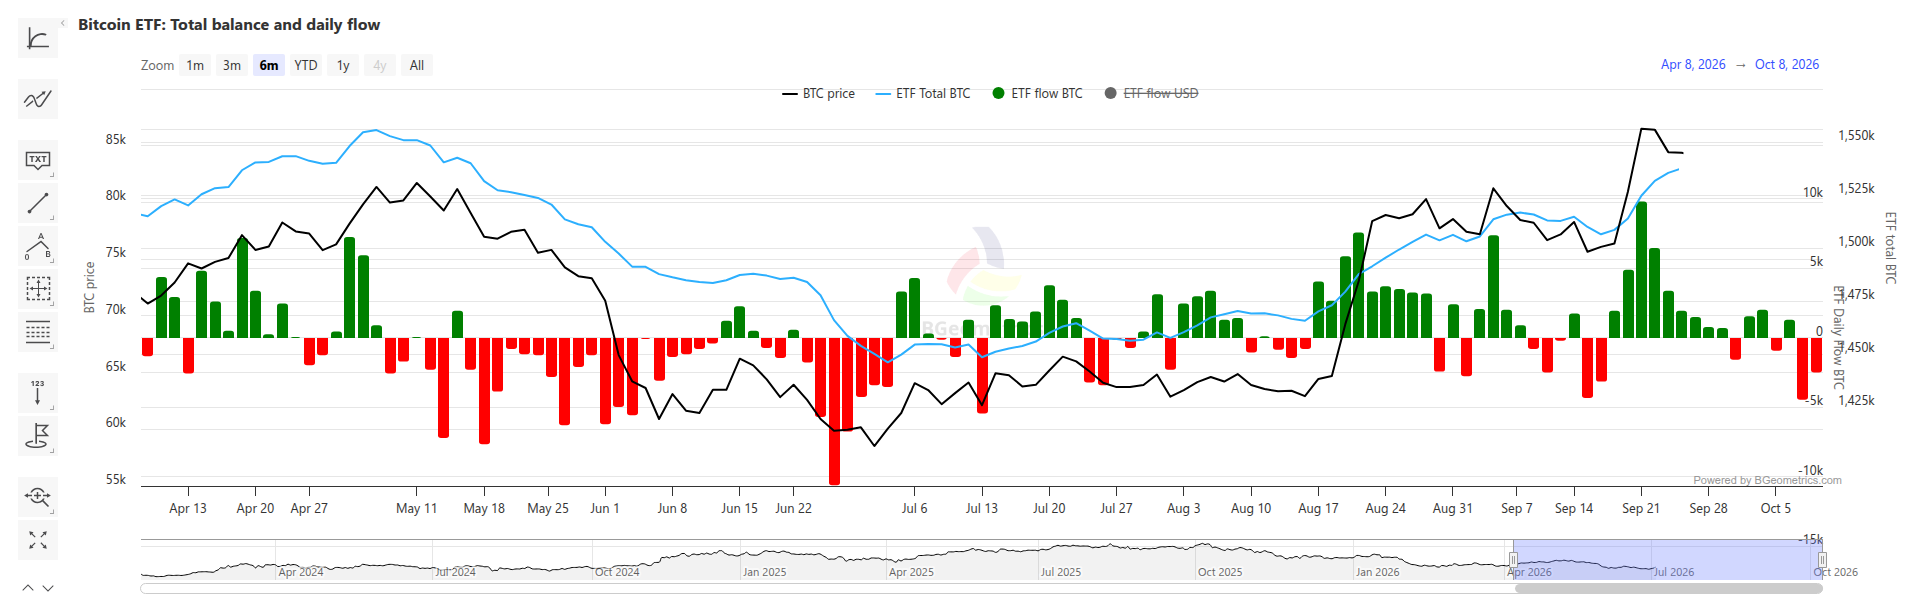This screenshot has width=1920, height=600.
Task: Enable the hidden ETF flow USD series
Action: 1151,93
